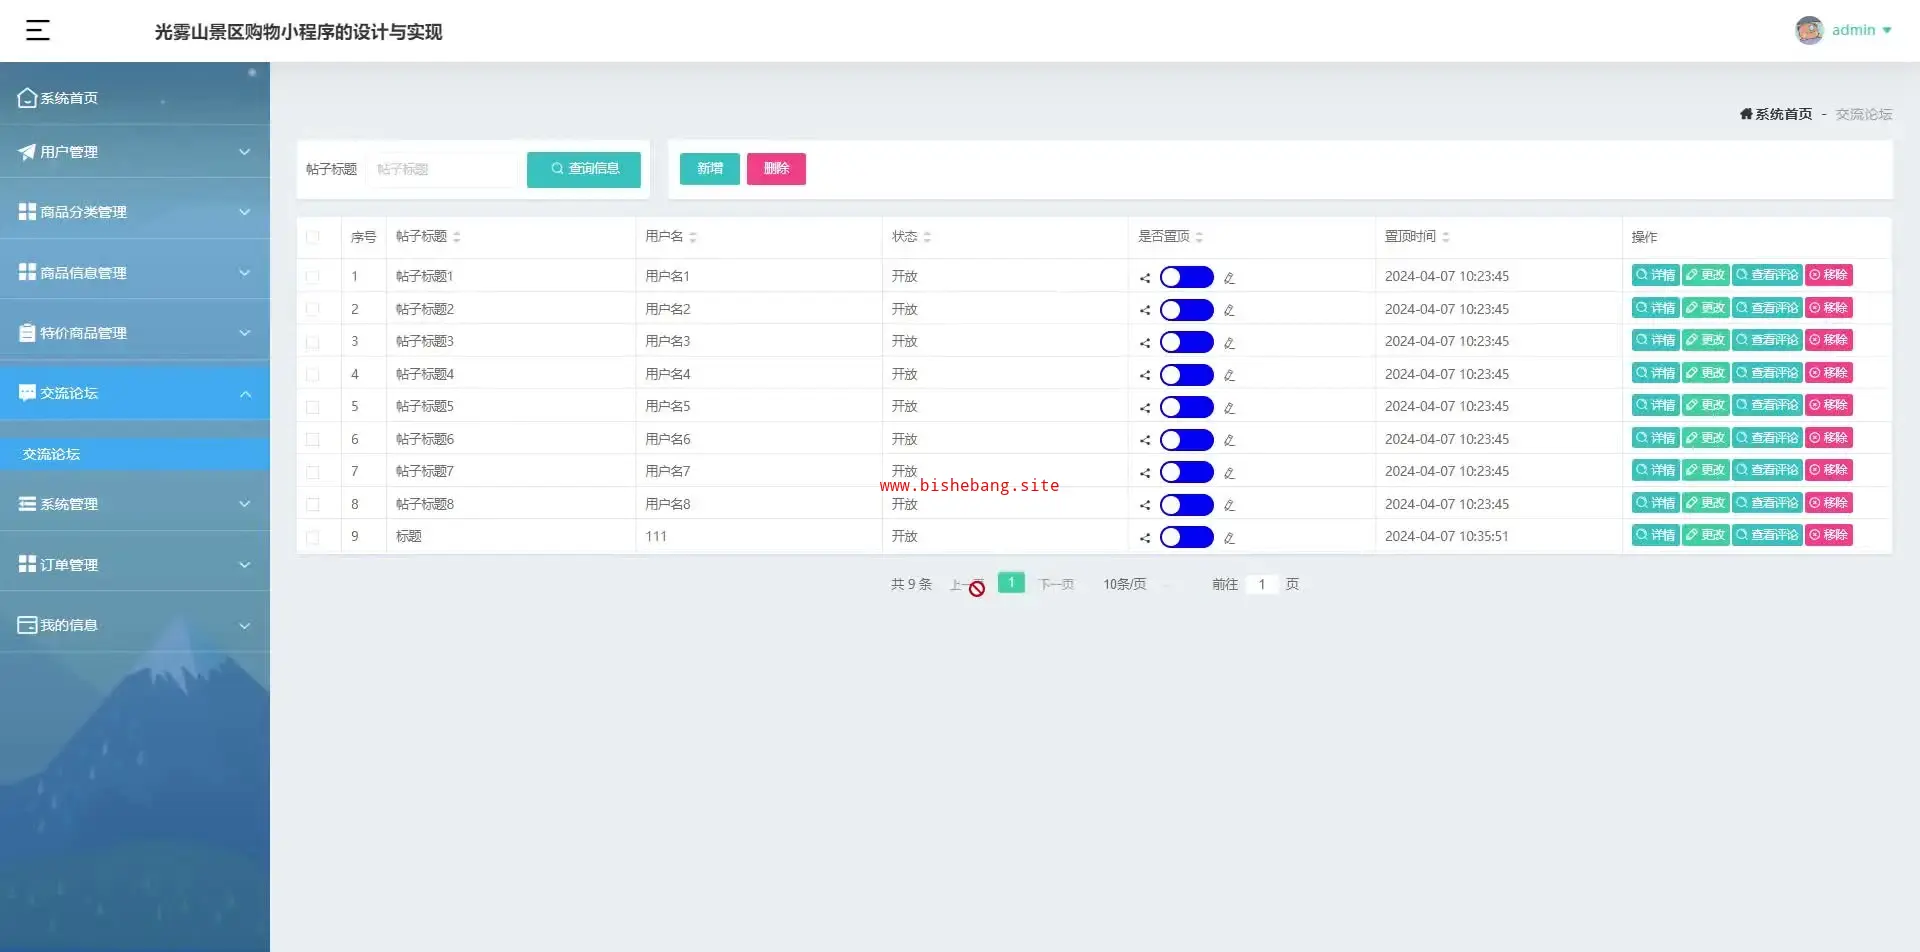Click the 移除 button for row 9
This screenshot has width=1920, height=952.
coord(1828,535)
